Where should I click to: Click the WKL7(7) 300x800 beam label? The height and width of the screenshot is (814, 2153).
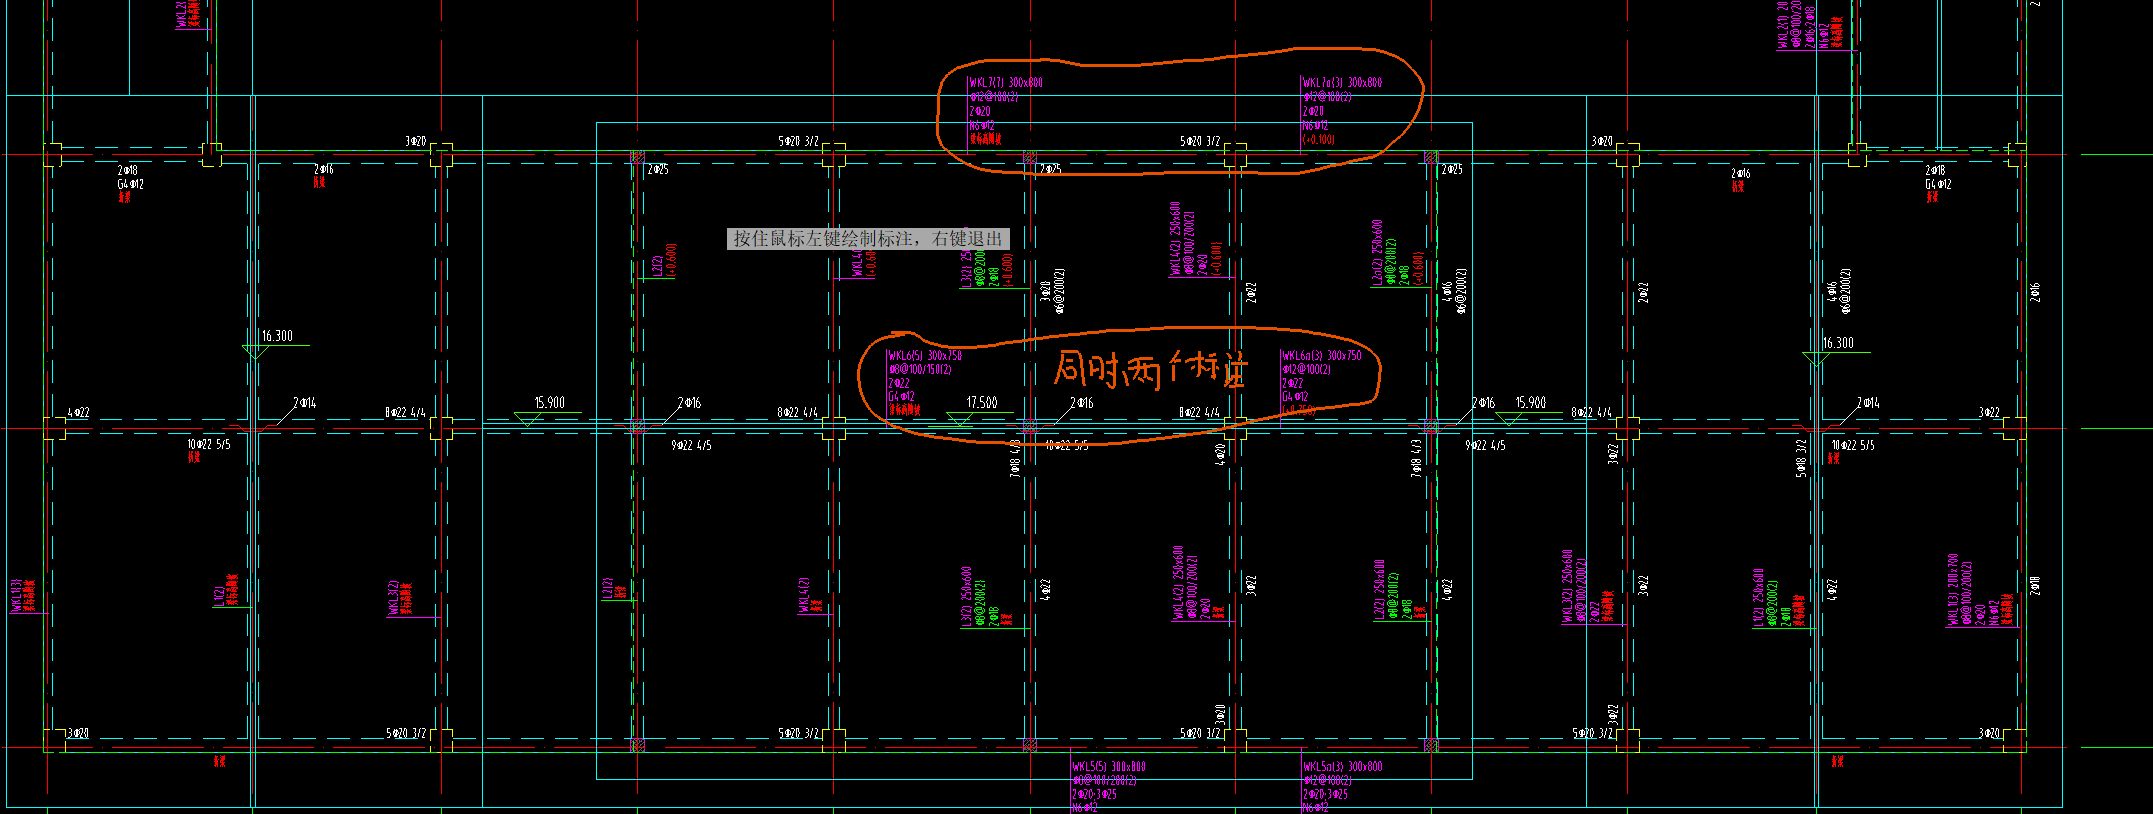click(1006, 83)
